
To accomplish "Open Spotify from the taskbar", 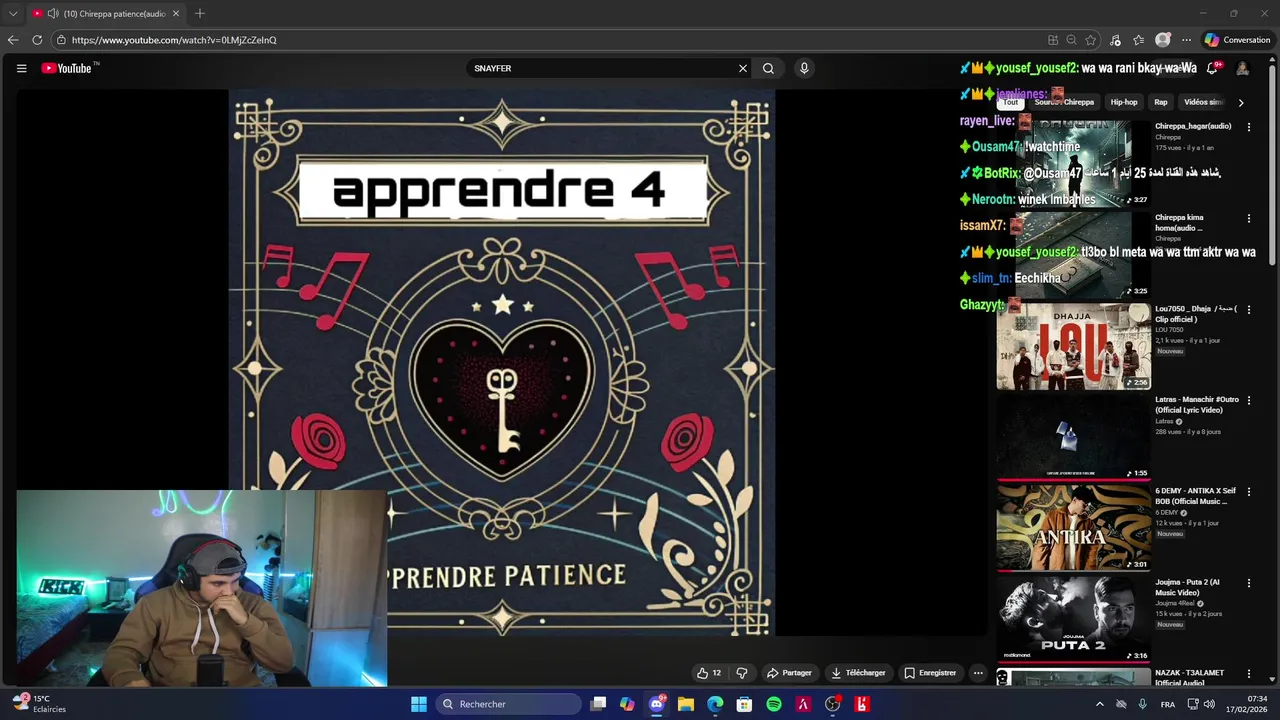I will (774, 704).
